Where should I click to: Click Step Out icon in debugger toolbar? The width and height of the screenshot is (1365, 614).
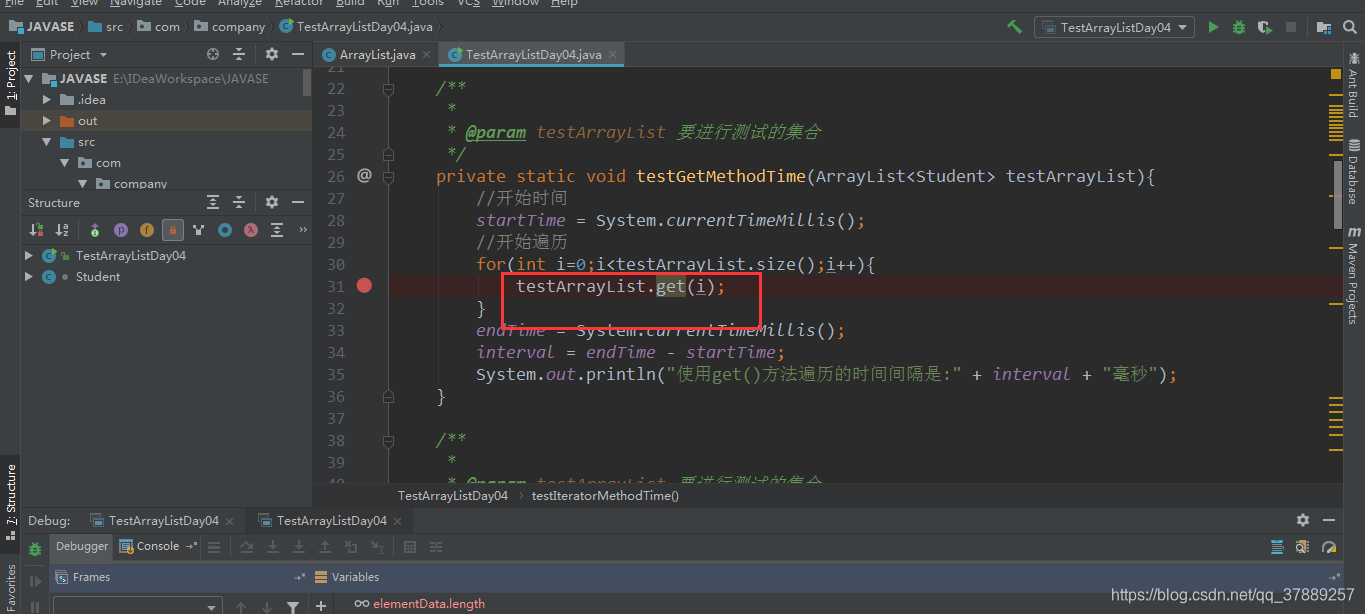[x=325, y=547]
